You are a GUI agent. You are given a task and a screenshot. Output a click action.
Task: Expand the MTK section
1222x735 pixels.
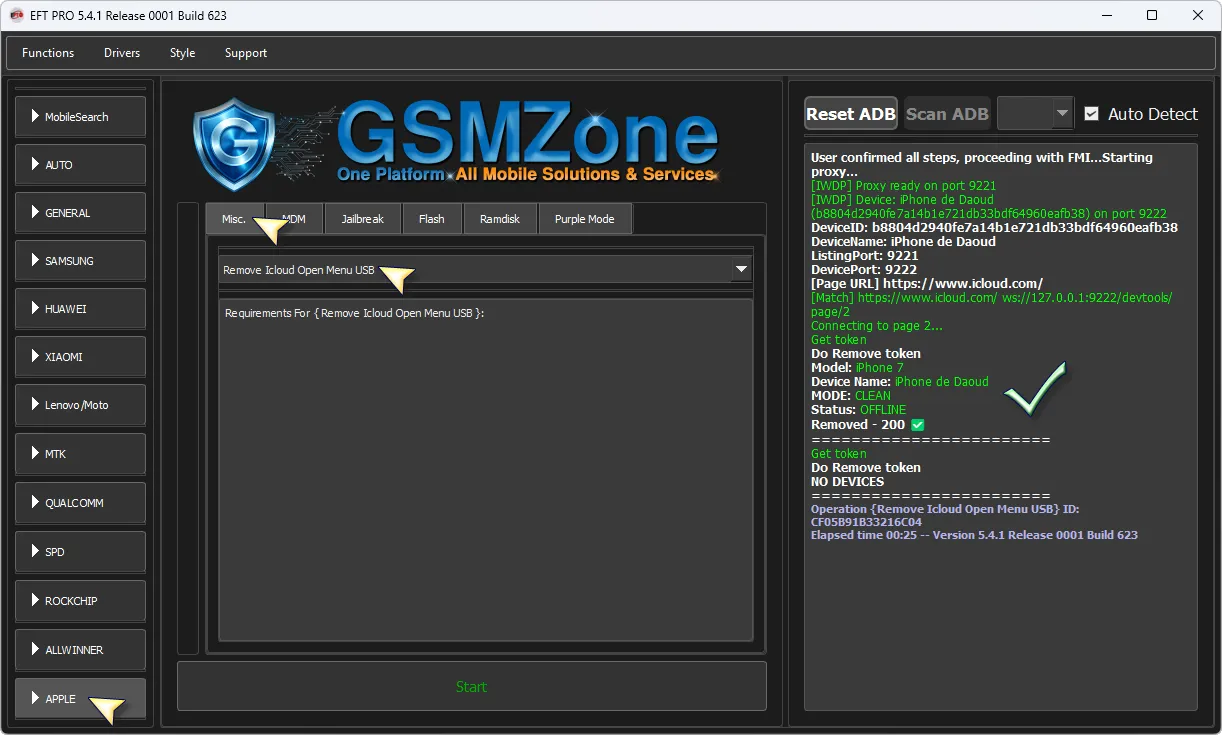[x=80, y=454]
